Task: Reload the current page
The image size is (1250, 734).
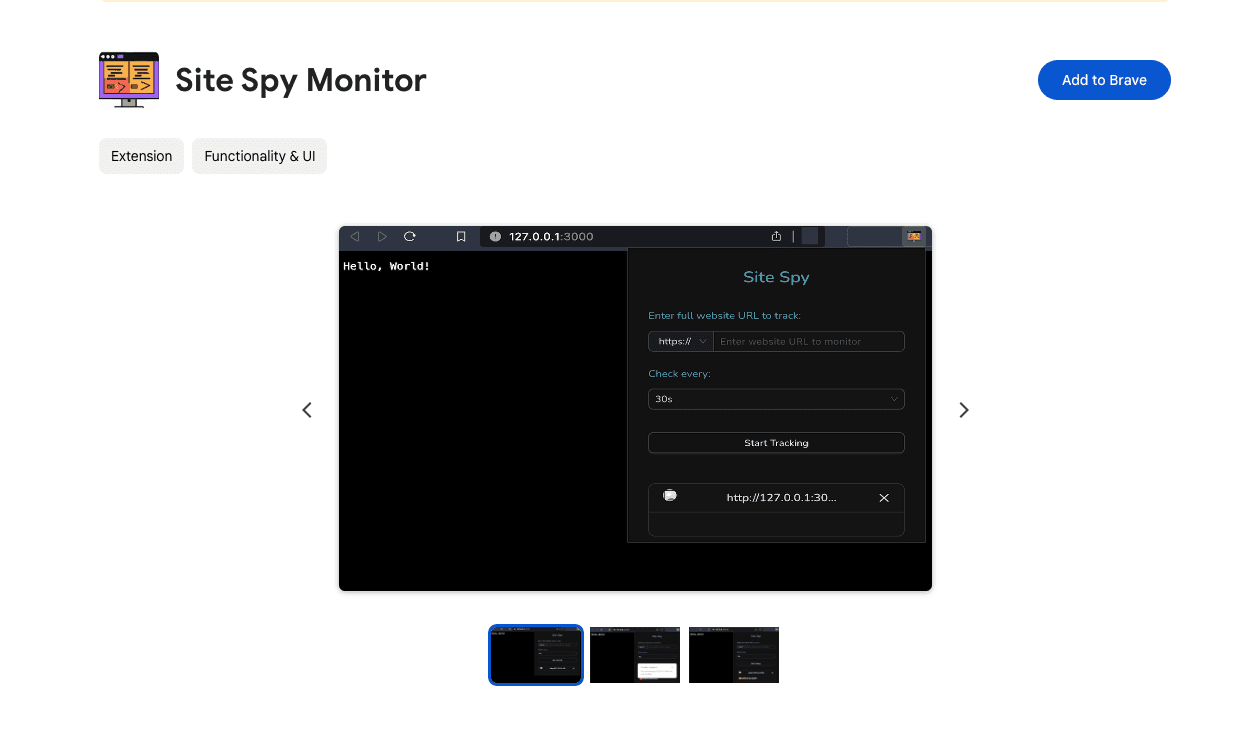Action: [409, 236]
